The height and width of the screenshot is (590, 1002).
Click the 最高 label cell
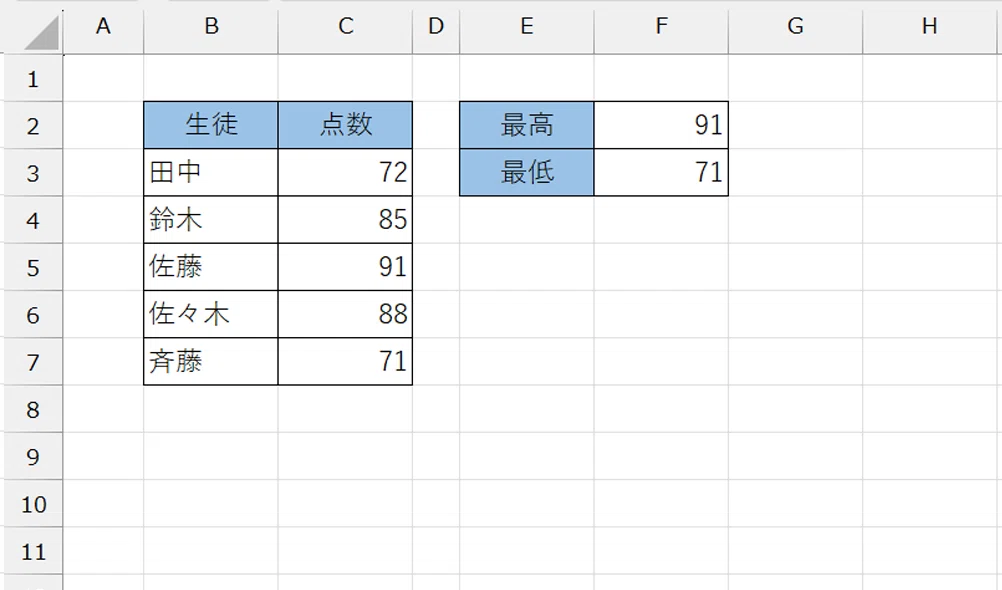(527, 125)
